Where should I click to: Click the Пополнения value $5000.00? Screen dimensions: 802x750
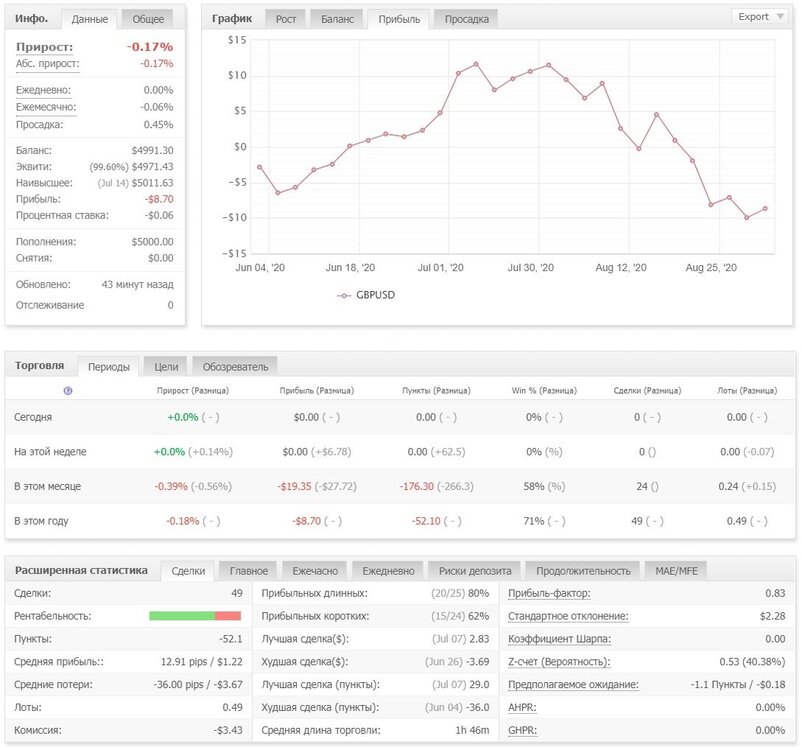point(152,241)
